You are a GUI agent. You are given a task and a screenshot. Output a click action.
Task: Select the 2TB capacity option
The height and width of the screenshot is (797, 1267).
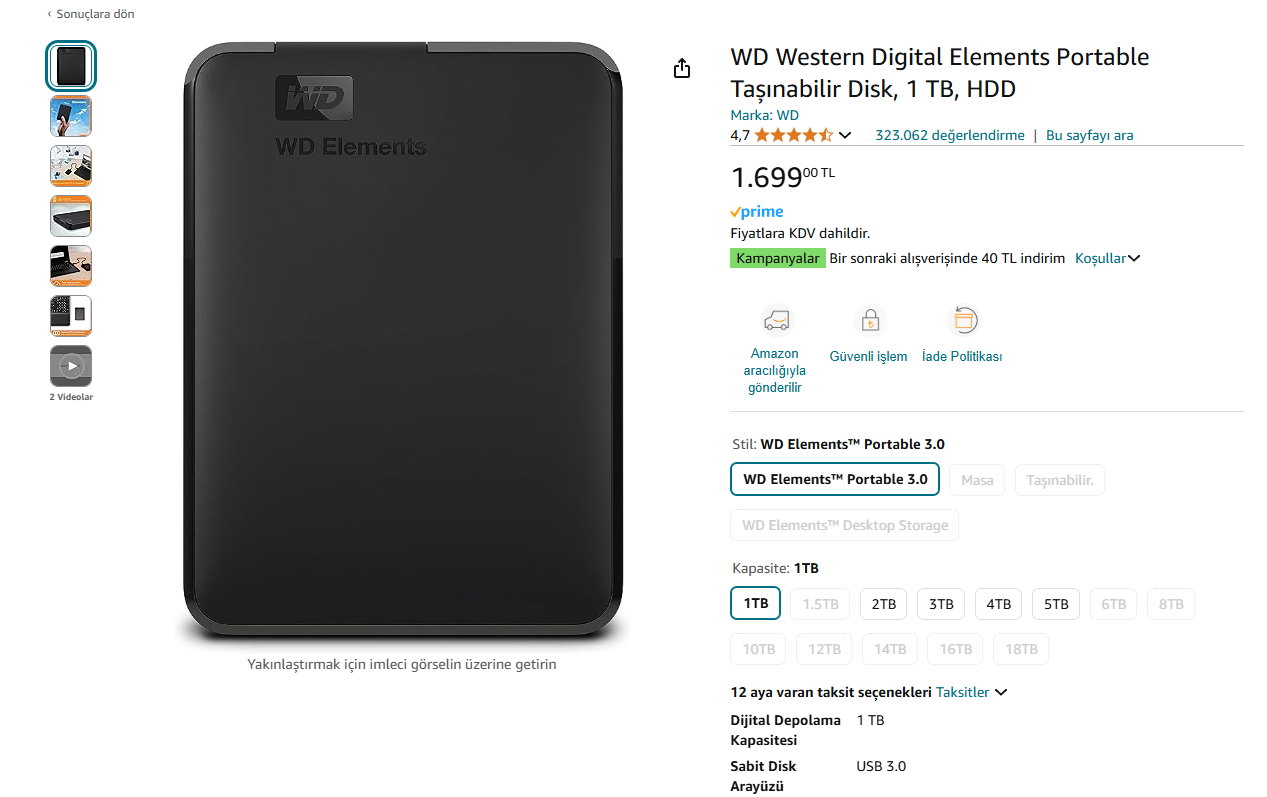pyautogui.click(x=883, y=604)
